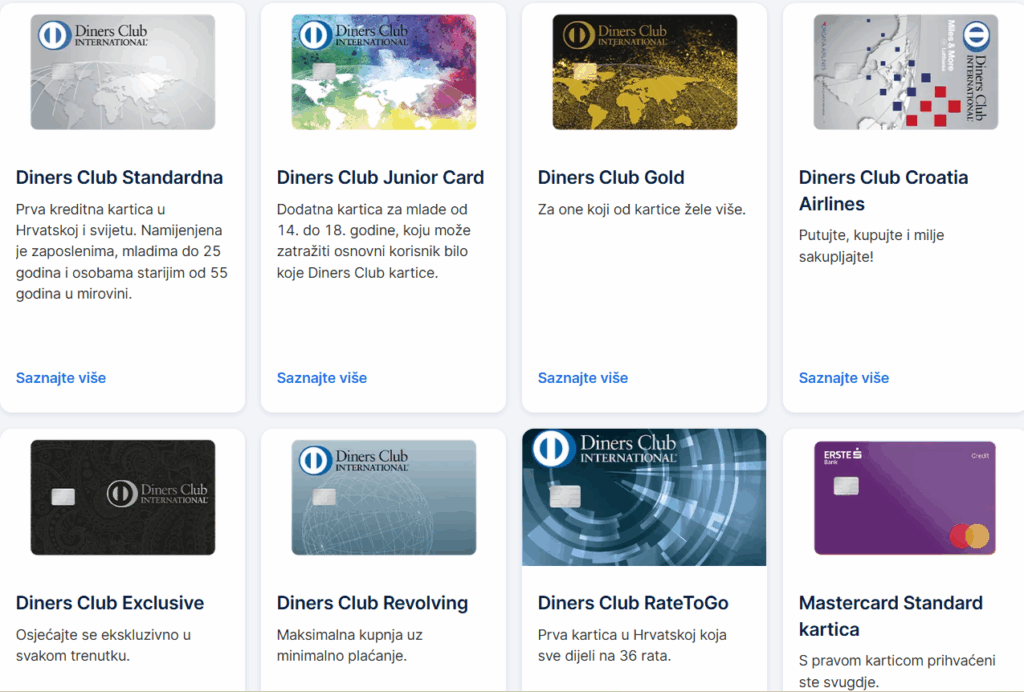Open the "Diners Club Croatia Airlines" title
The width and height of the screenshot is (1024, 692).
883,190
